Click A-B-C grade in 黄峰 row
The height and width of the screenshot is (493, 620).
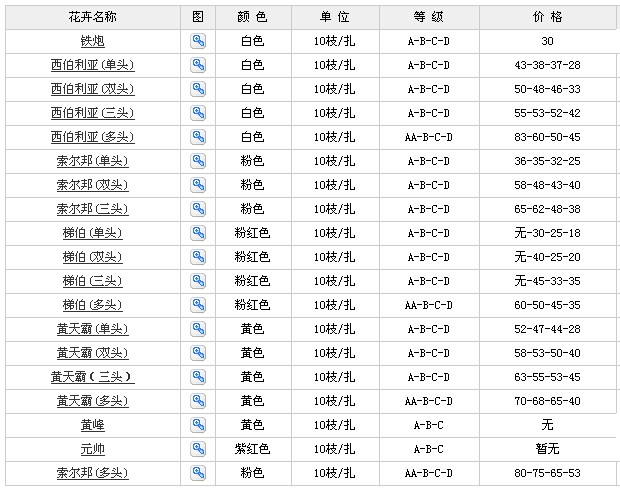[x=429, y=425]
